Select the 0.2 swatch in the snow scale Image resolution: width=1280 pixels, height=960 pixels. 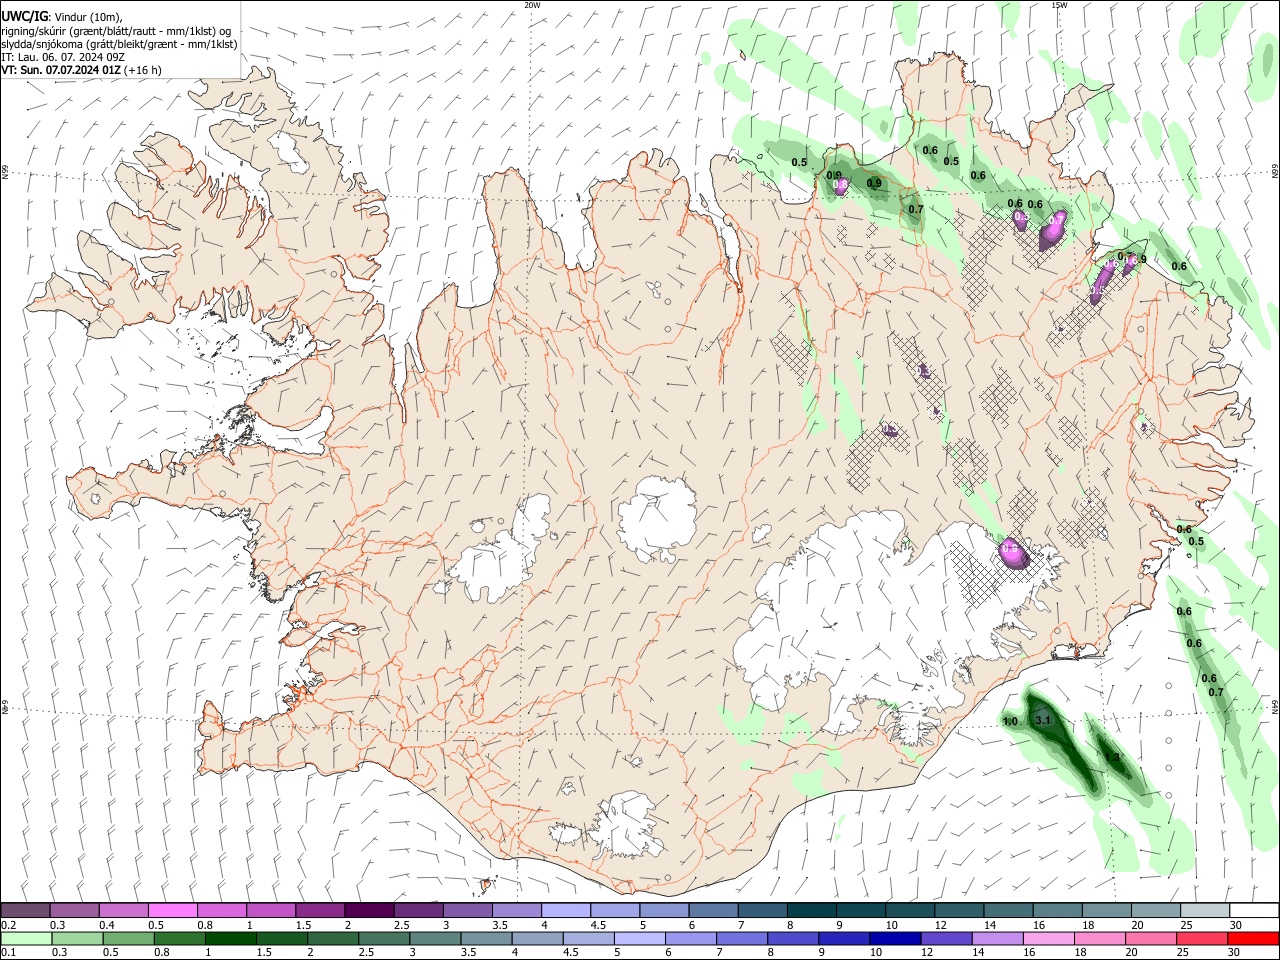(25, 910)
